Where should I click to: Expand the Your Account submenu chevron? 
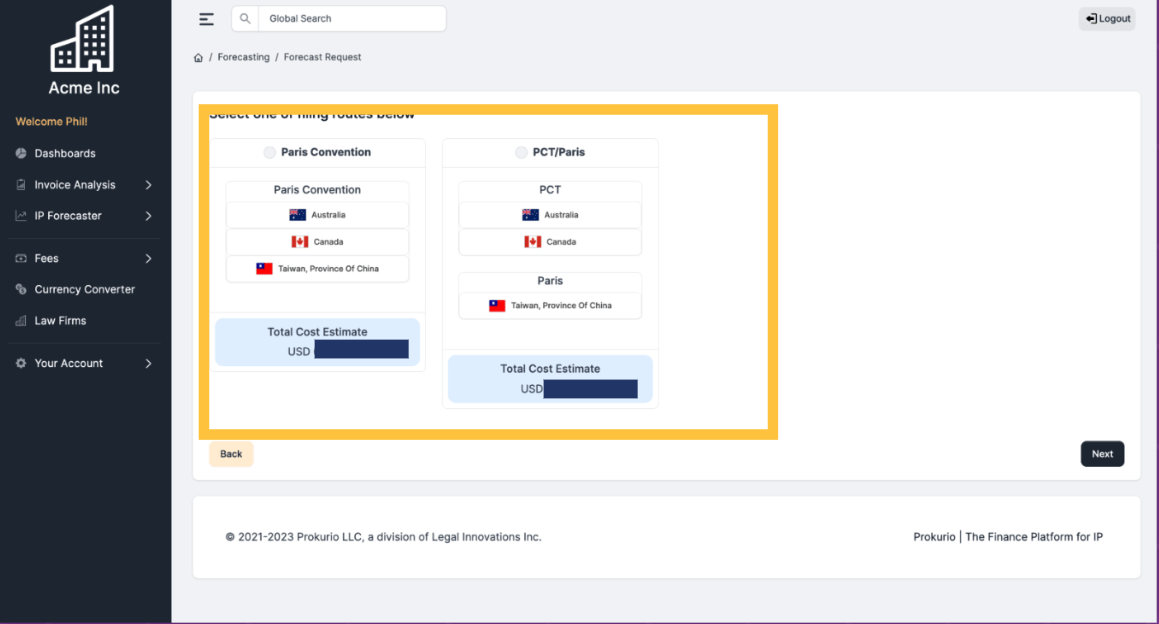(x=149, y=363)
